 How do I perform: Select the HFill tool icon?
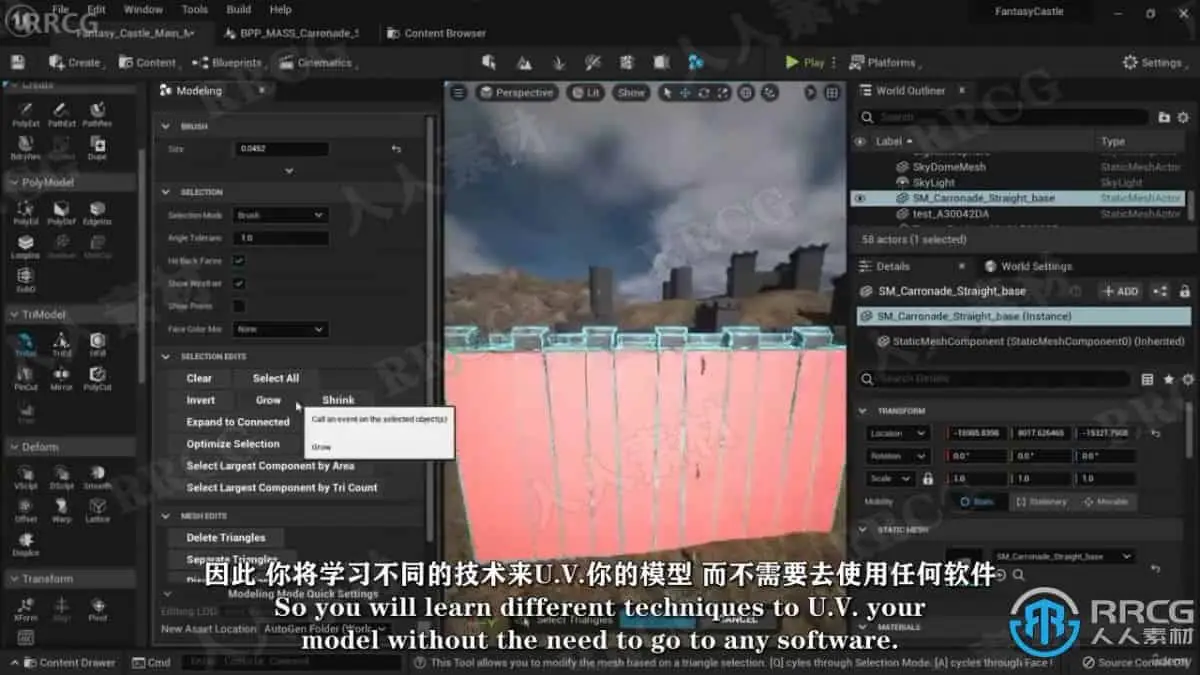[97, 344]
